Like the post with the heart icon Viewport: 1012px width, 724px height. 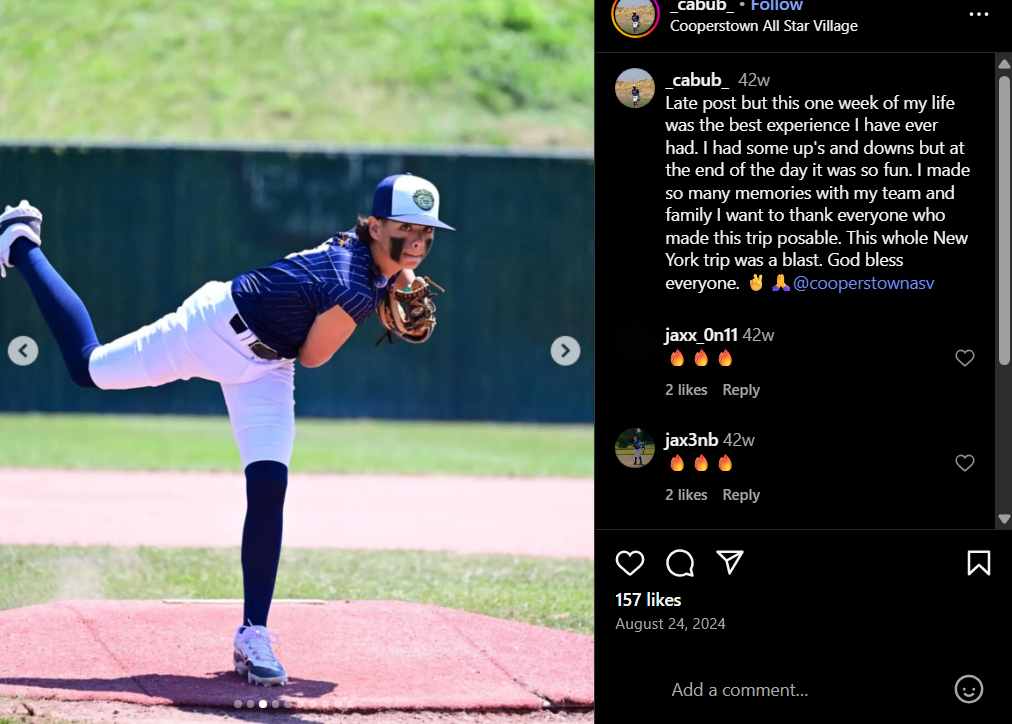point(629,563)
